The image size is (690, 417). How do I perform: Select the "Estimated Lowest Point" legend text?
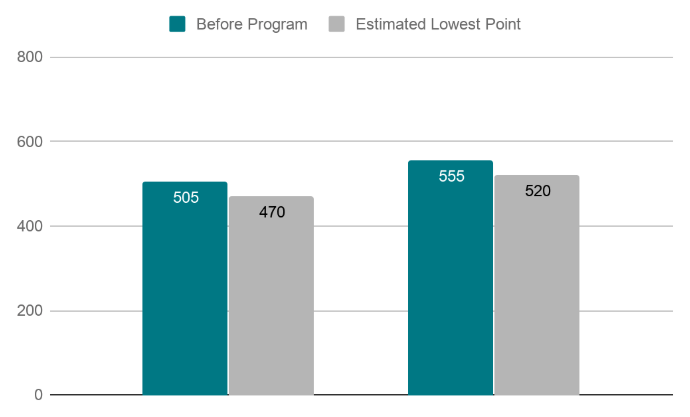[x=438, y=24]
